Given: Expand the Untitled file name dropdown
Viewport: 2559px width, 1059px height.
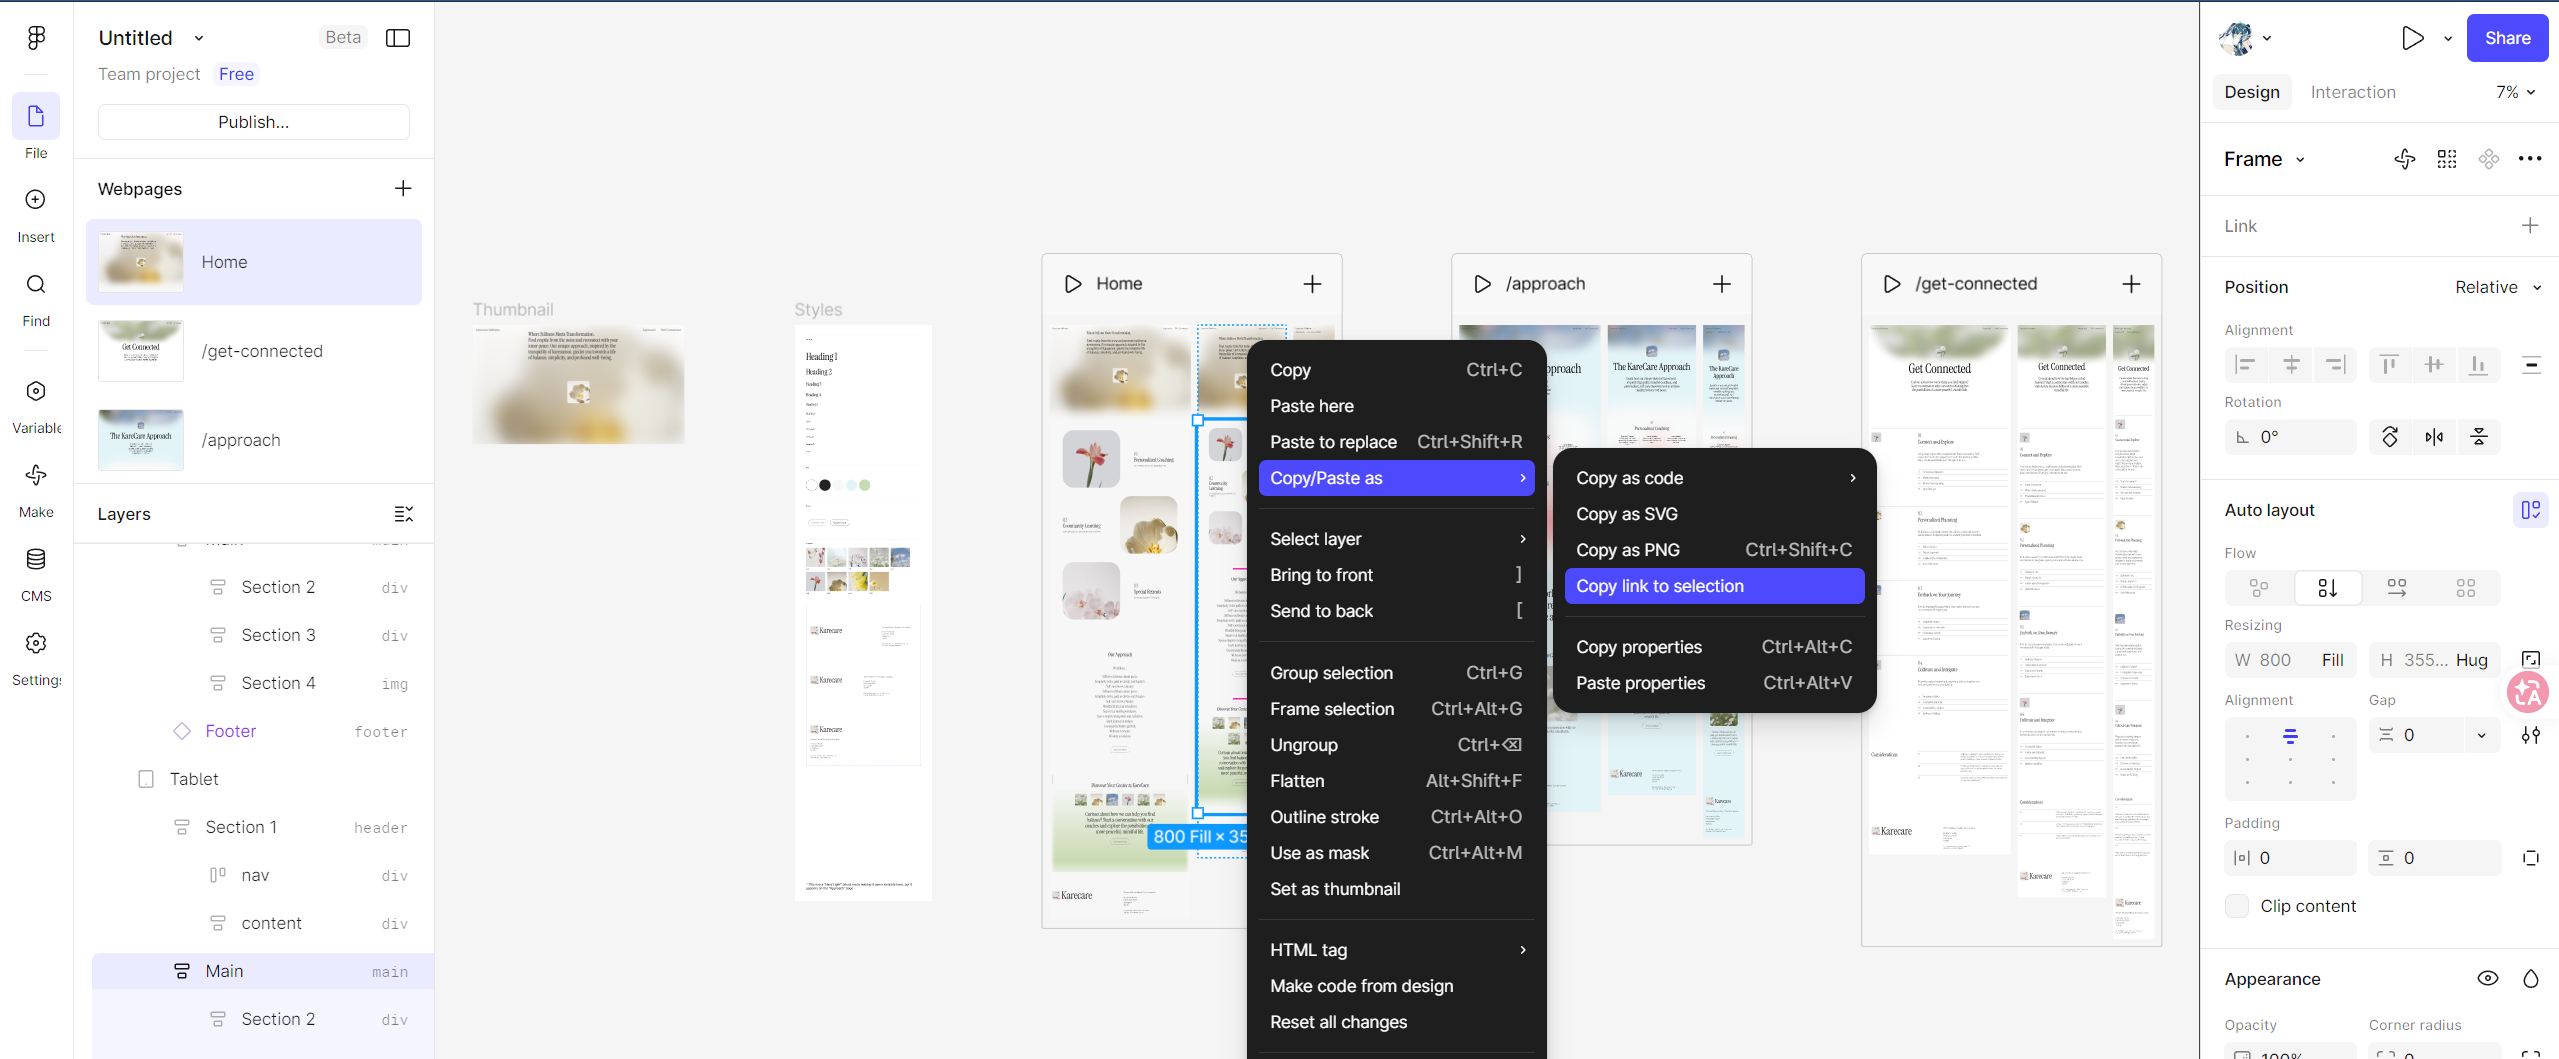Looking at the screenshot, I should pos(199,38).
